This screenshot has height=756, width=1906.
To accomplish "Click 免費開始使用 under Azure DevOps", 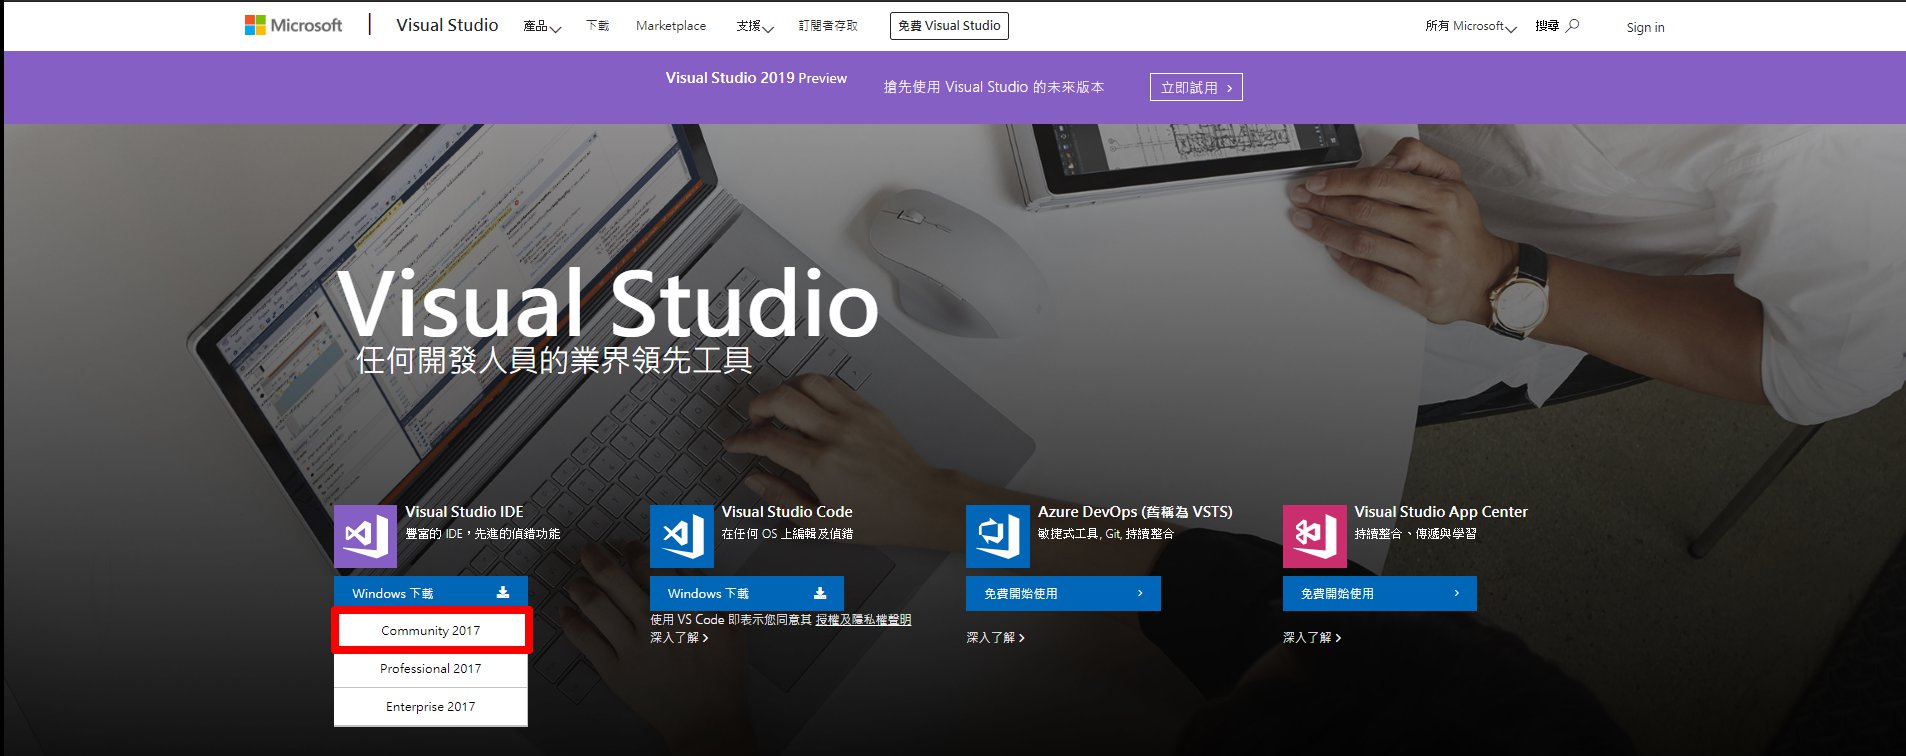I will click(x=1062, y=593).
